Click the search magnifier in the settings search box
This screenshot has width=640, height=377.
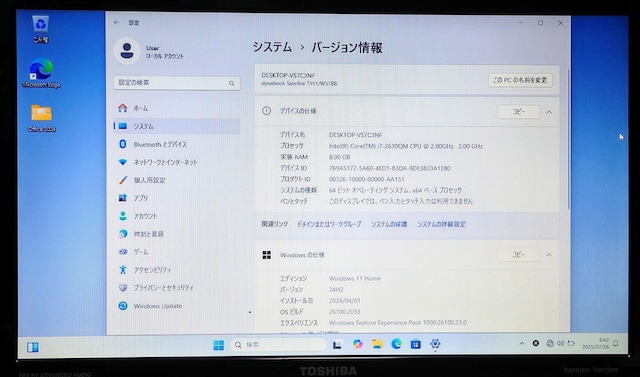231,83
